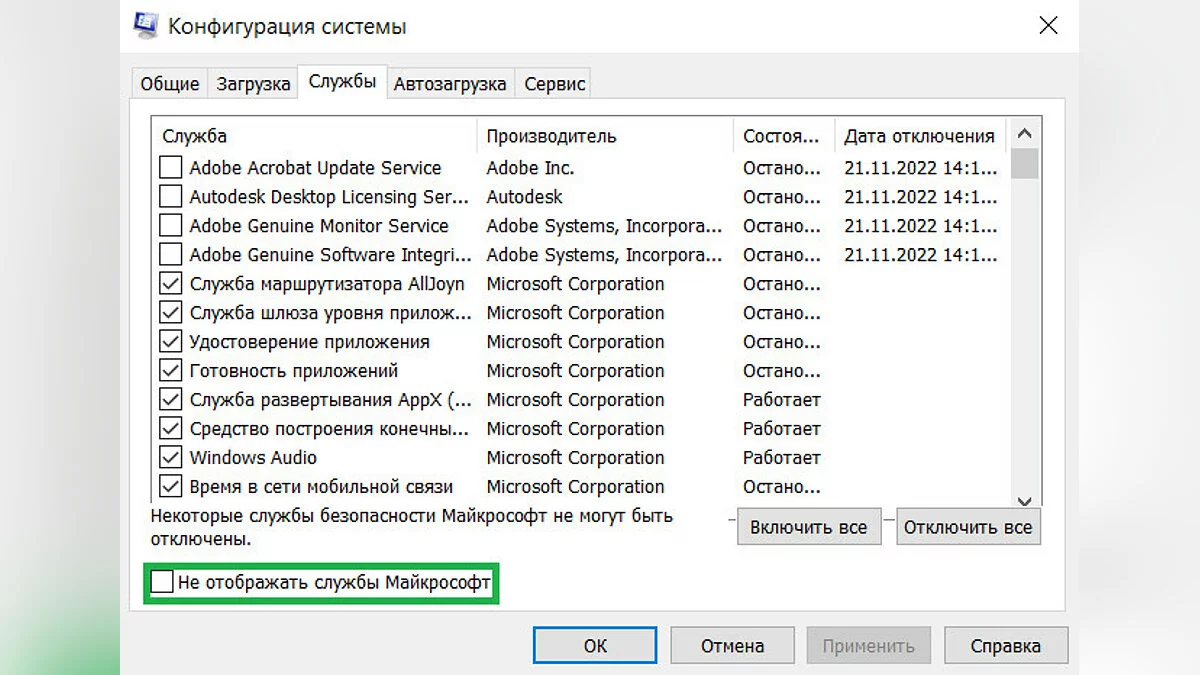Open the Сервис tab
1200x675 pixels.
coord(555,84)
